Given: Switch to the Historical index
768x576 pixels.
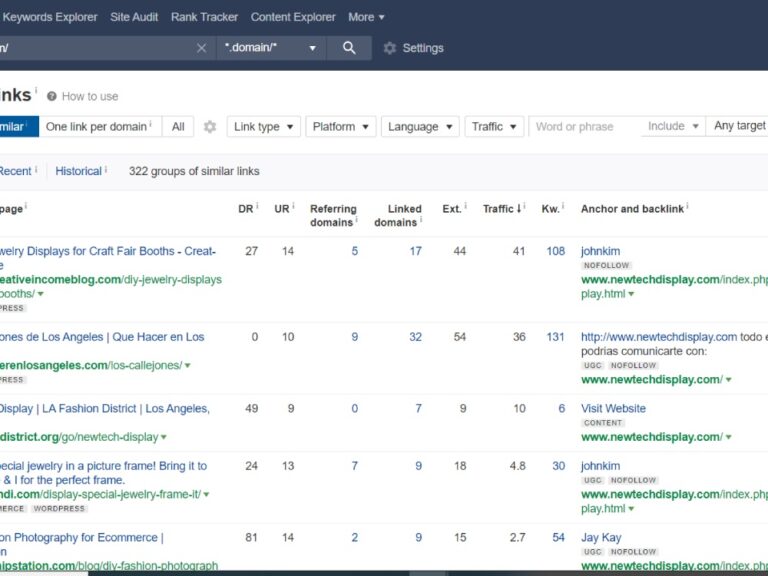Looking at the screenshot, I should tap(78, 171).
